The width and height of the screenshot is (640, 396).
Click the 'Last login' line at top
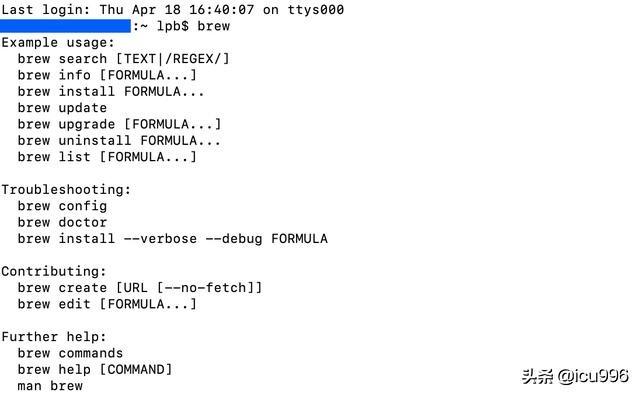point(172,9)
